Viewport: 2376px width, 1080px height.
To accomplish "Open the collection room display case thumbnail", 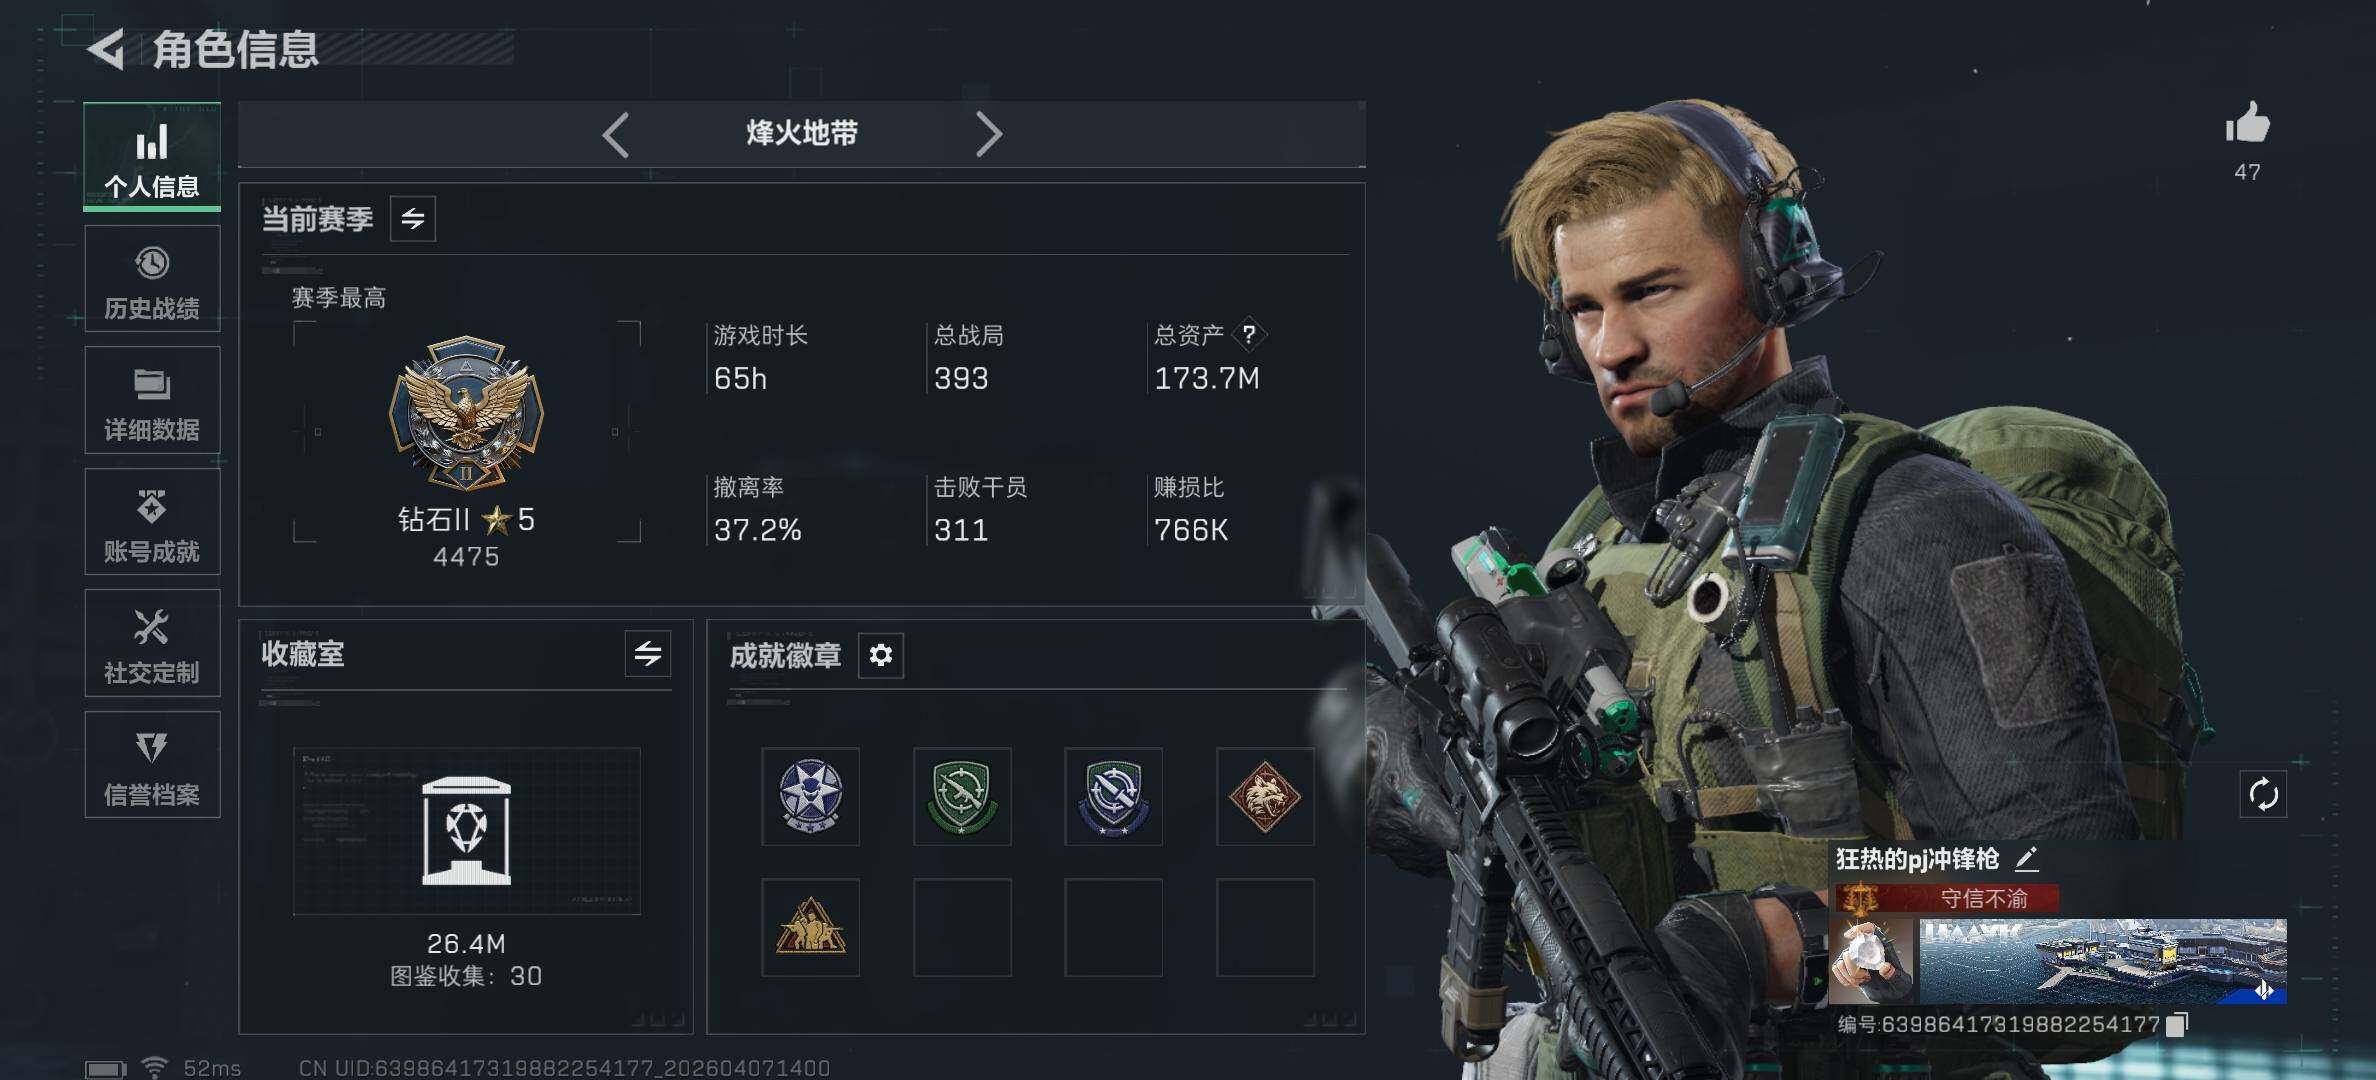I will tap(466, 831).
